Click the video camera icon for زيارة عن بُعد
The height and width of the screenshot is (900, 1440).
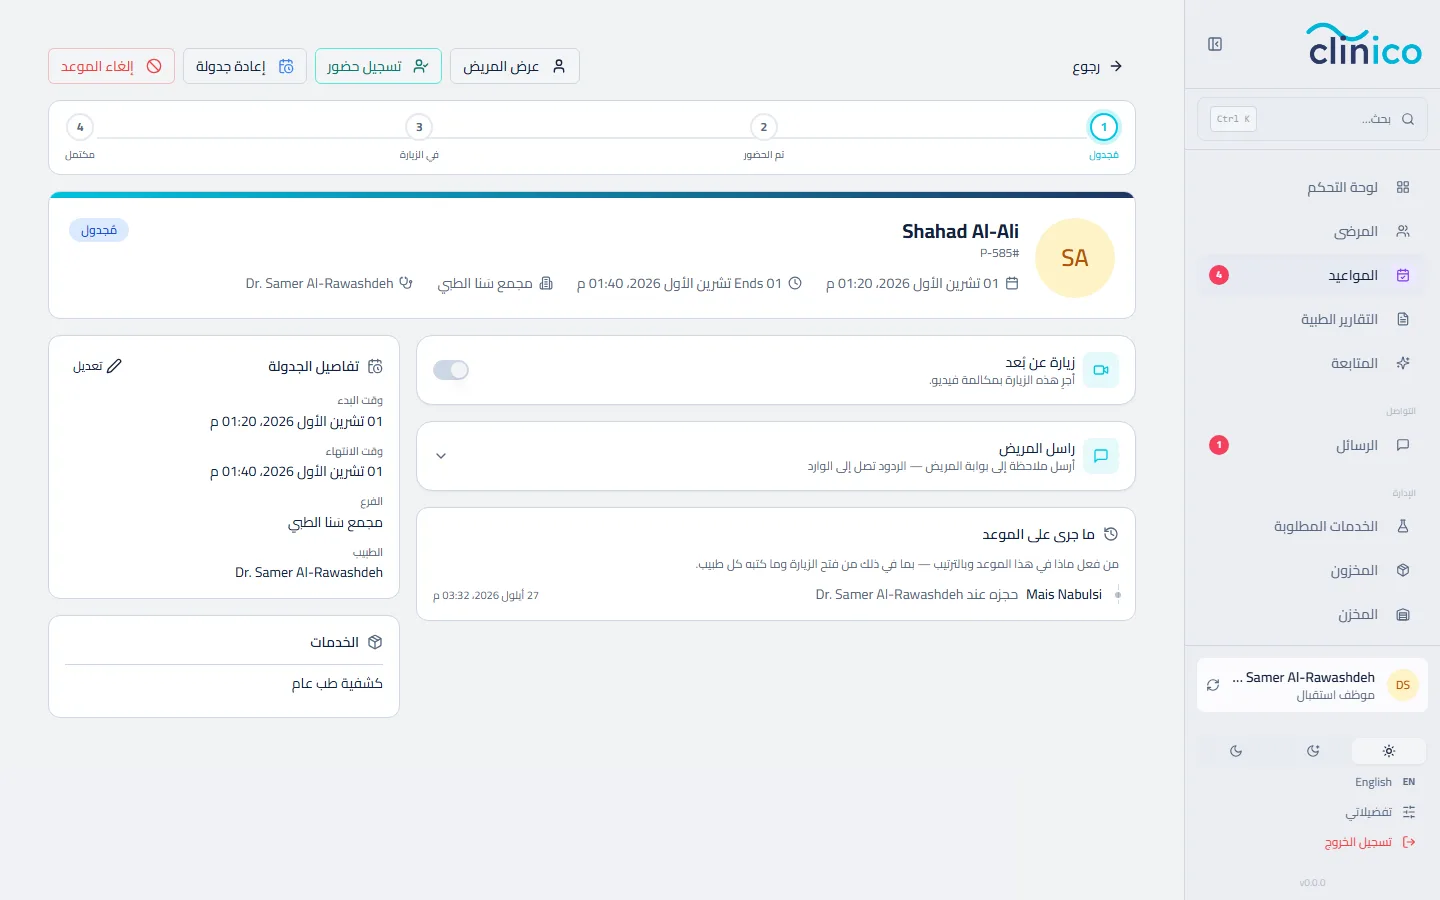[x=1101, y=370]
